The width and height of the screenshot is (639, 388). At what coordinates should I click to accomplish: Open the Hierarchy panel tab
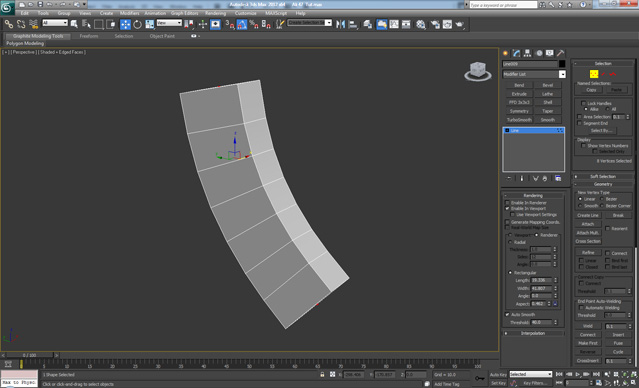[x=528, y=53]
